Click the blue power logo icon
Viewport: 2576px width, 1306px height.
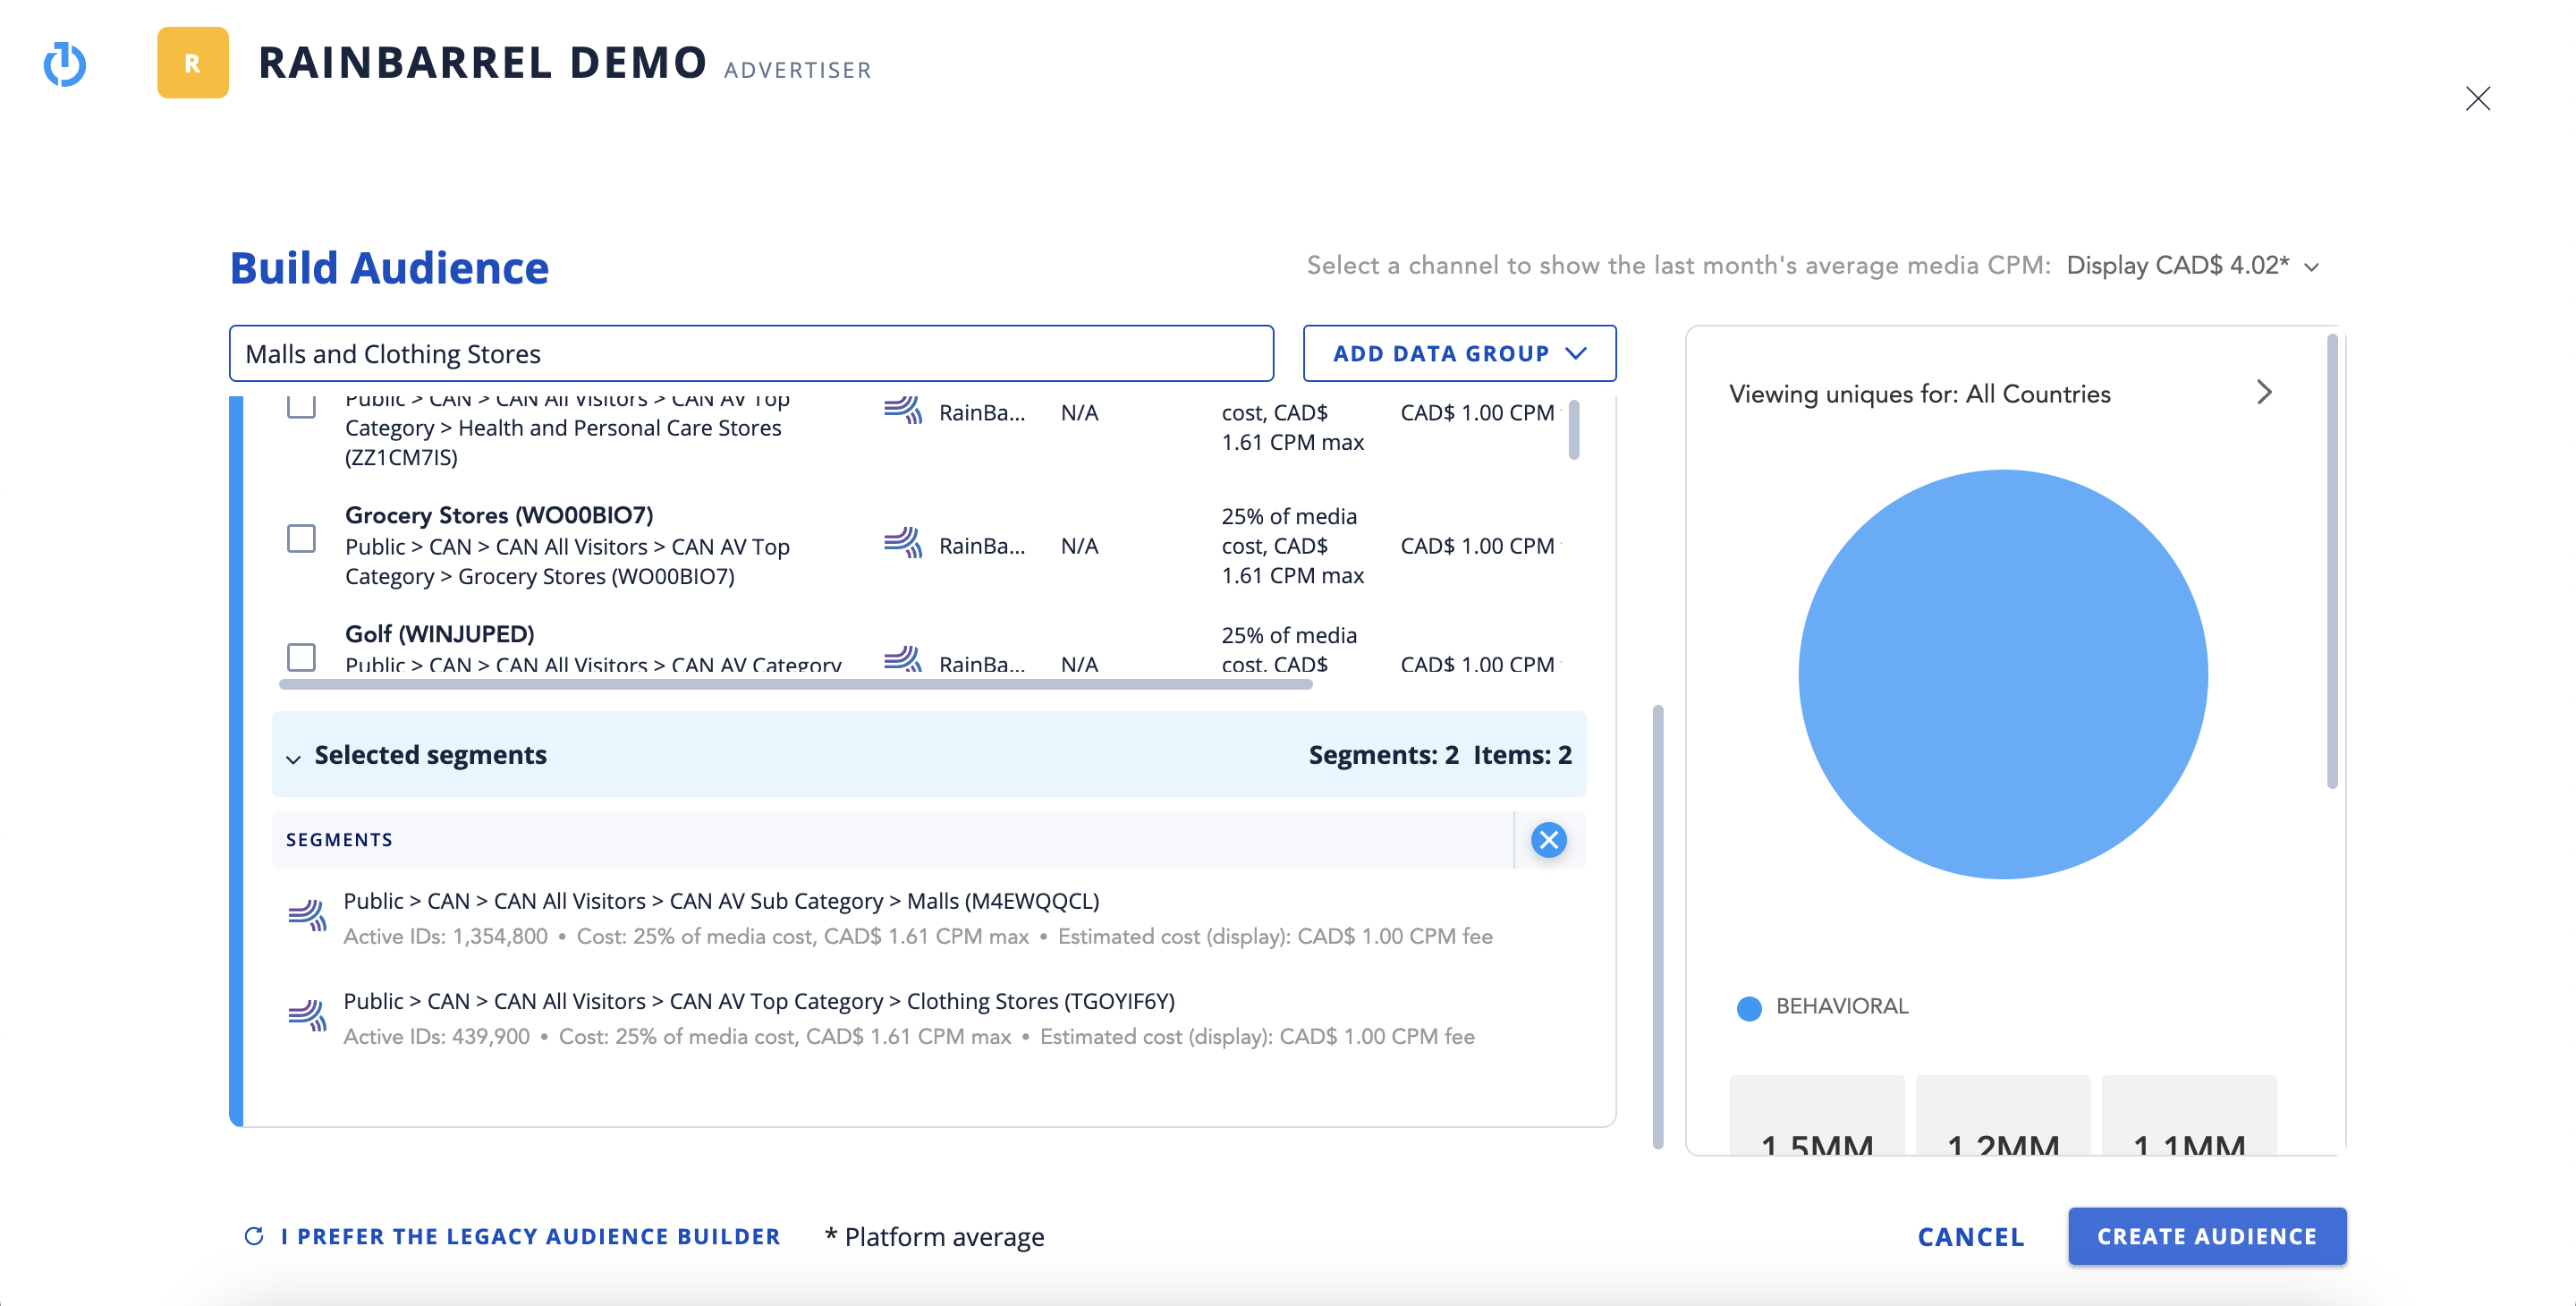pos(65,64)
